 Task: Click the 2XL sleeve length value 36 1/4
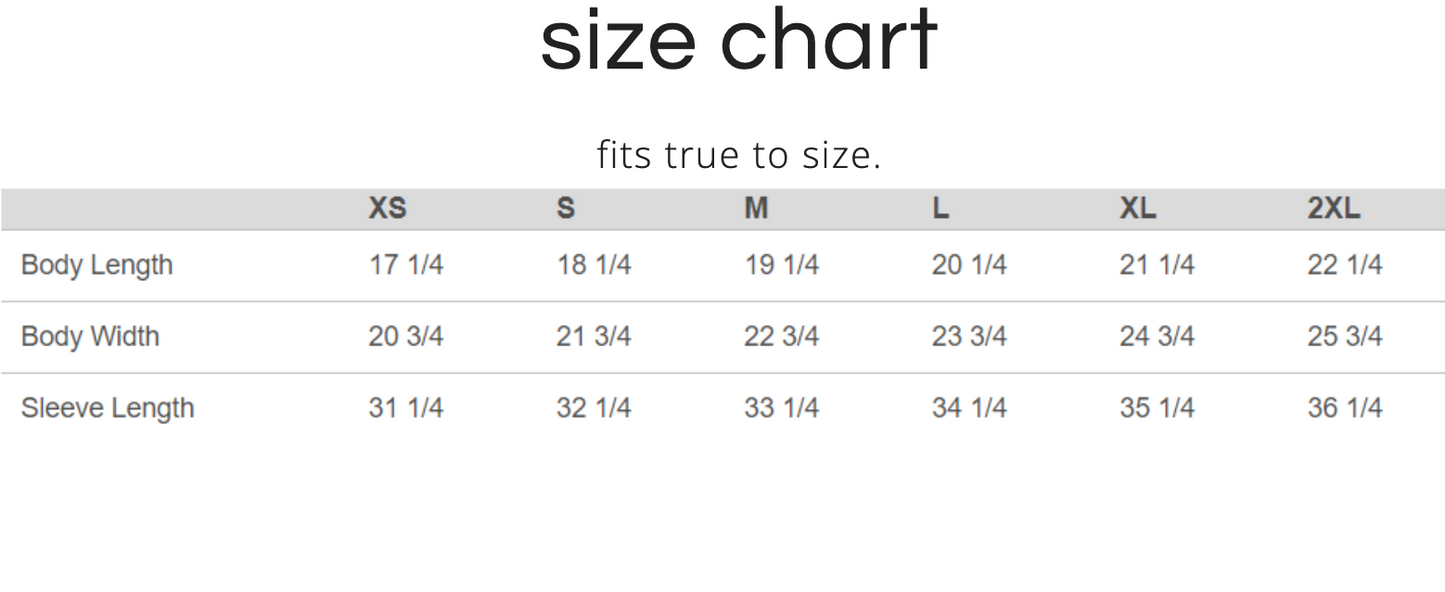coord(1344,408)
